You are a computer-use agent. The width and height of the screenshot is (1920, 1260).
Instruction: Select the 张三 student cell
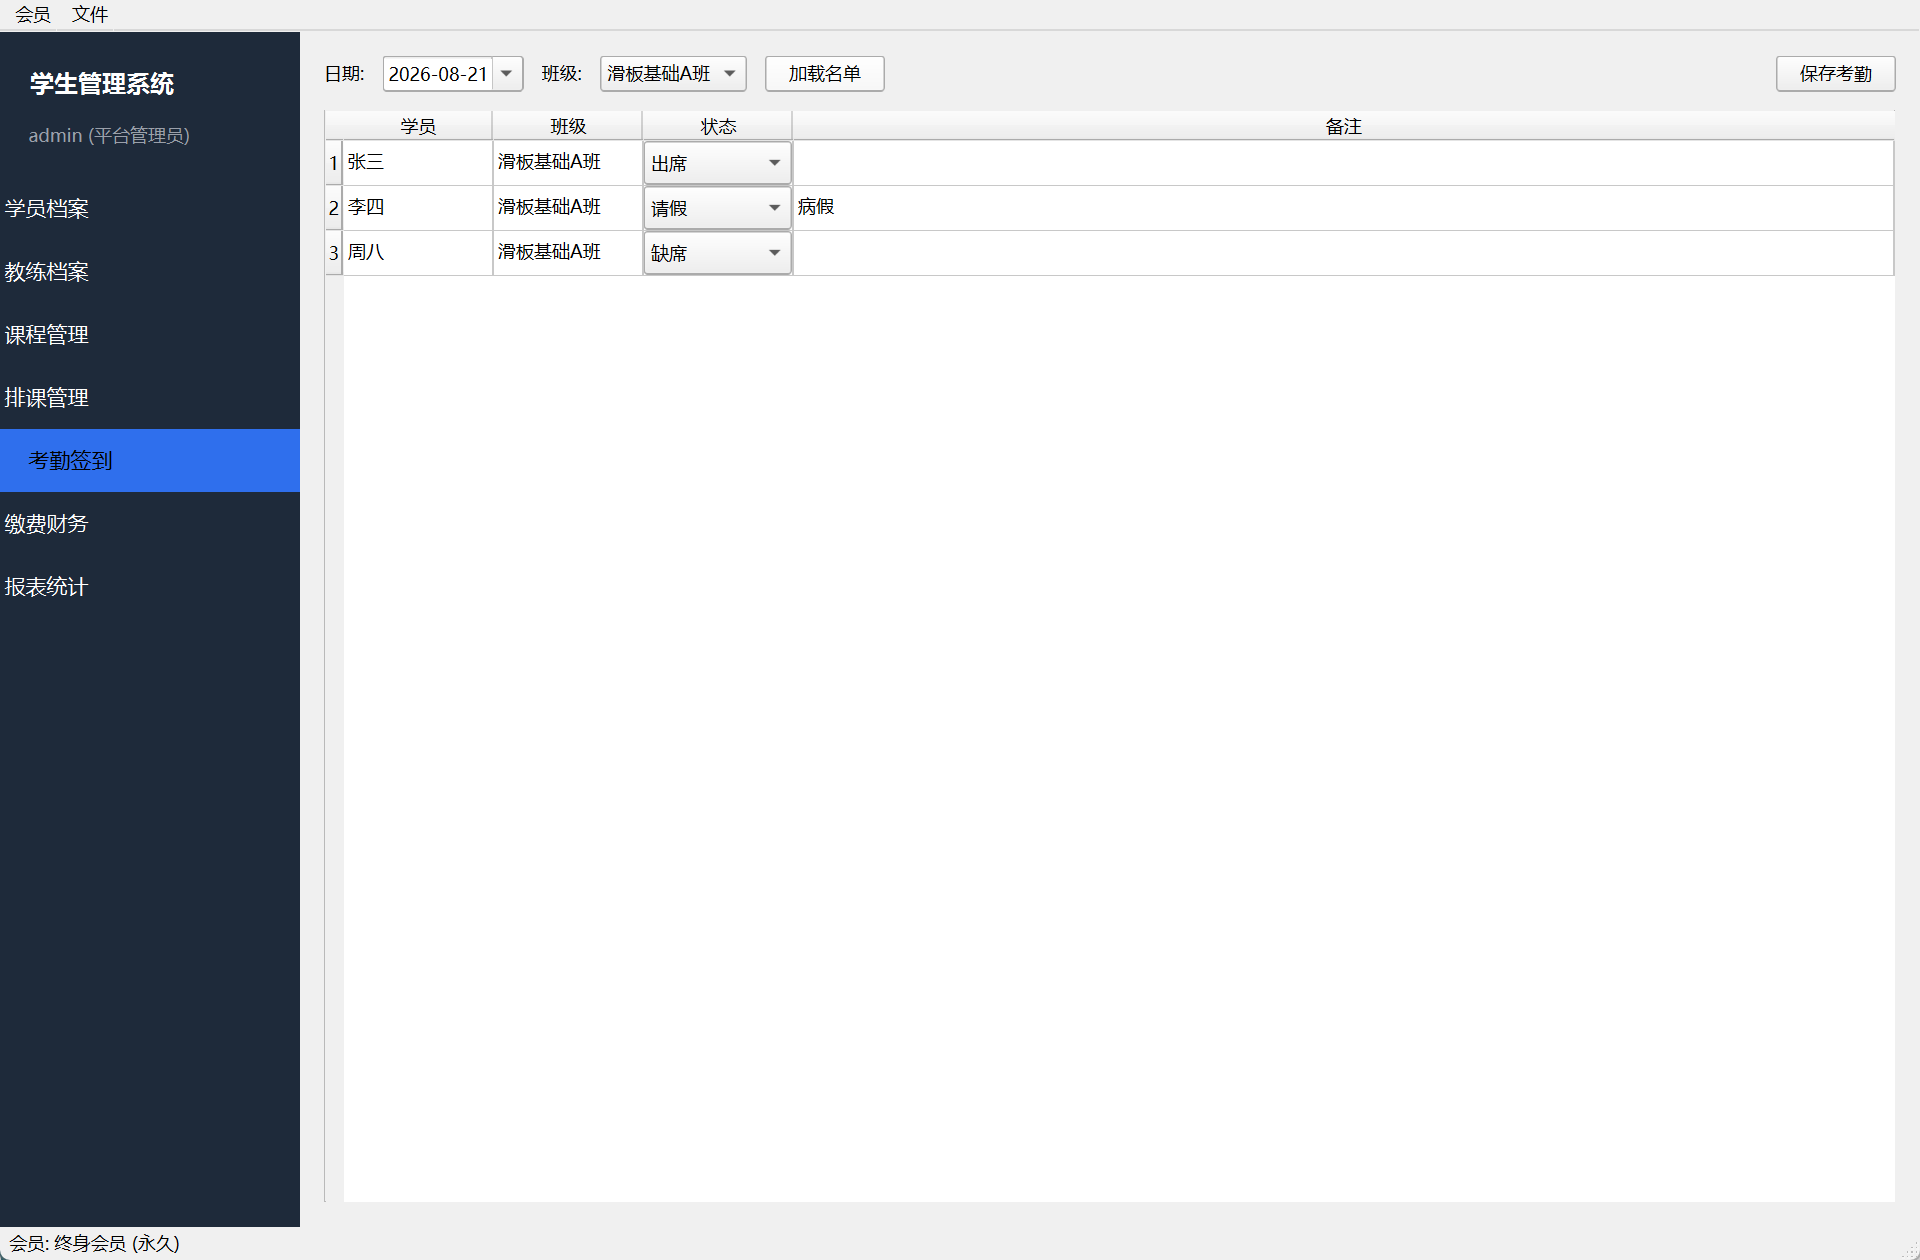click(418, 163)
